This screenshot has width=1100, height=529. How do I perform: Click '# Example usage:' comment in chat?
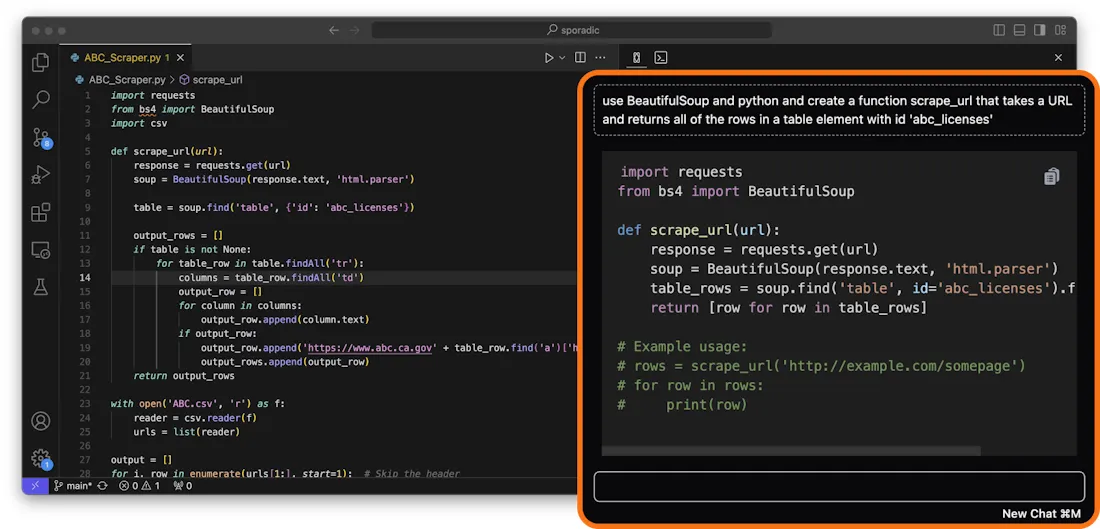tap(682, 347)
